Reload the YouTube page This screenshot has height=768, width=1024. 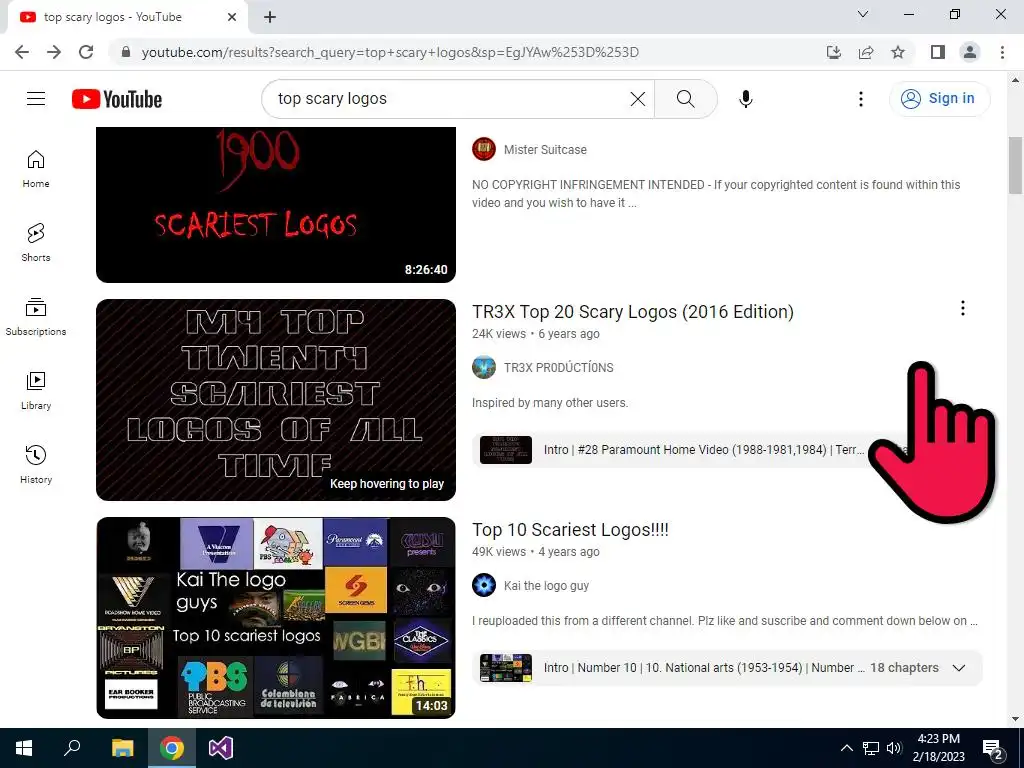coord(86,52)
